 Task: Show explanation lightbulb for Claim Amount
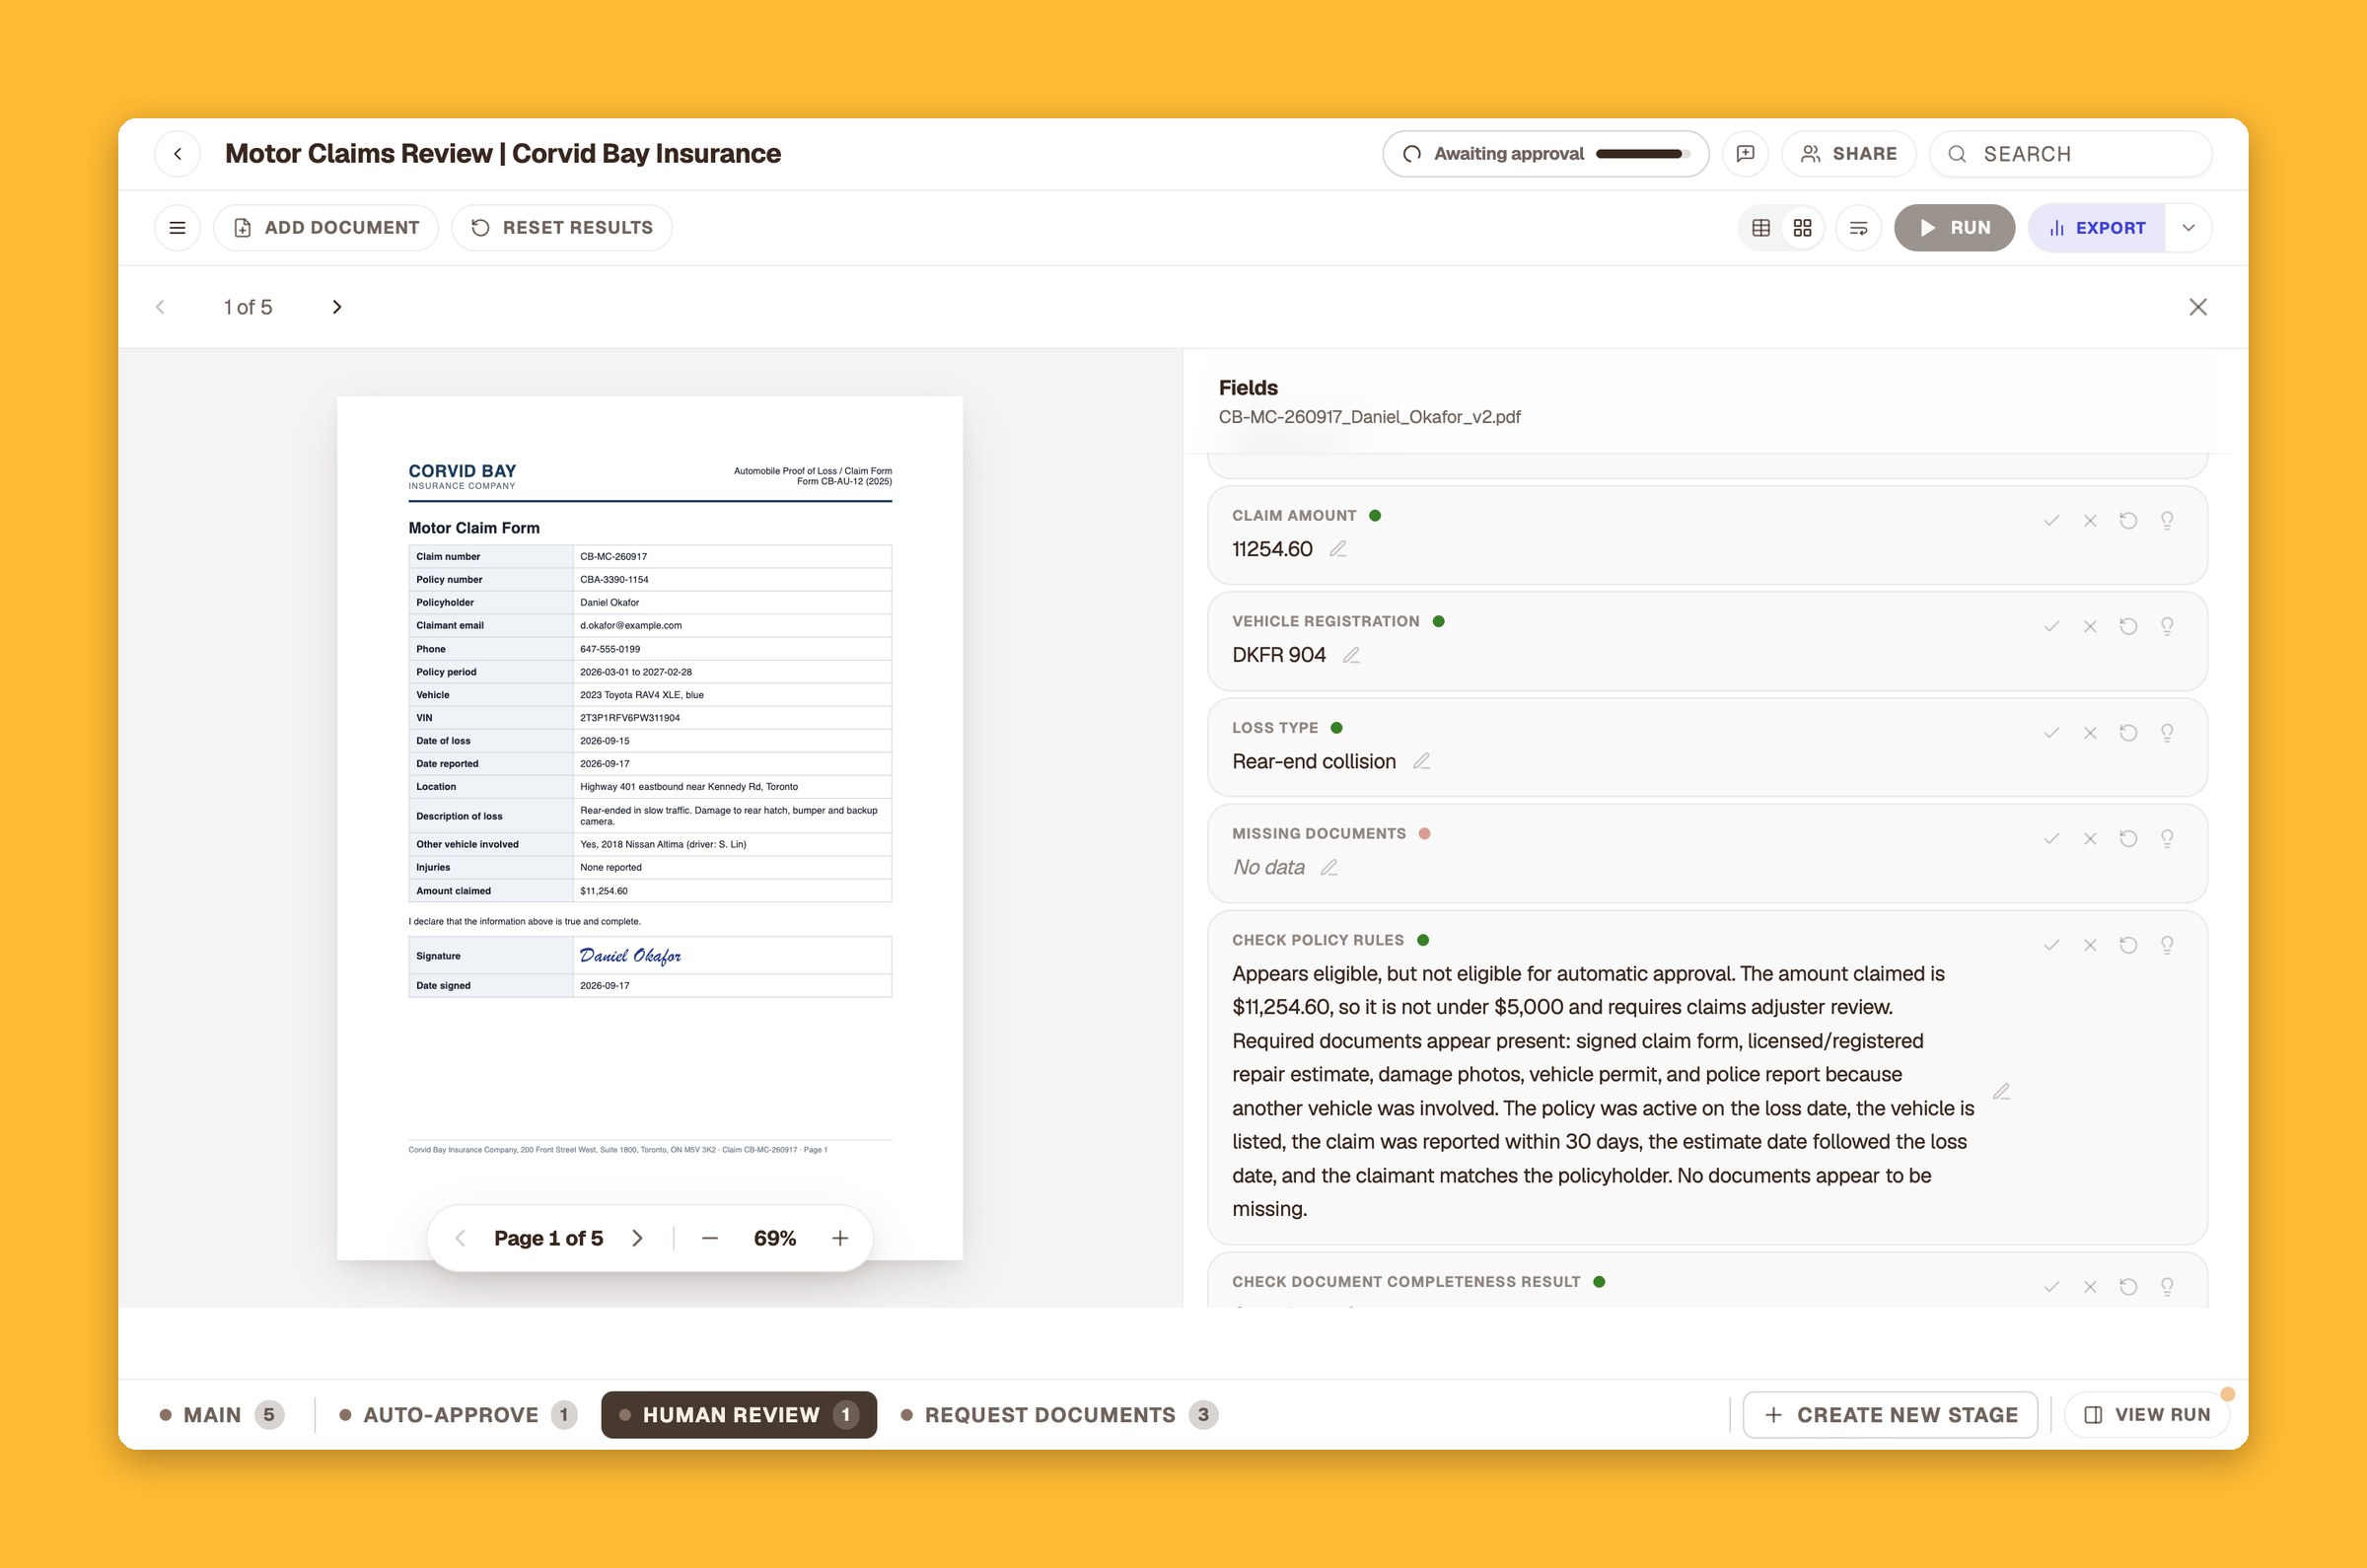(x=2166, y=520)
